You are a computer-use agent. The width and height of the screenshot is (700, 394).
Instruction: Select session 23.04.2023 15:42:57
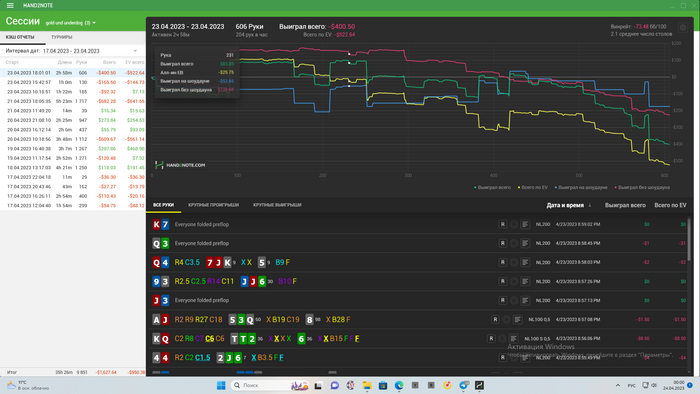click(73, 82)
